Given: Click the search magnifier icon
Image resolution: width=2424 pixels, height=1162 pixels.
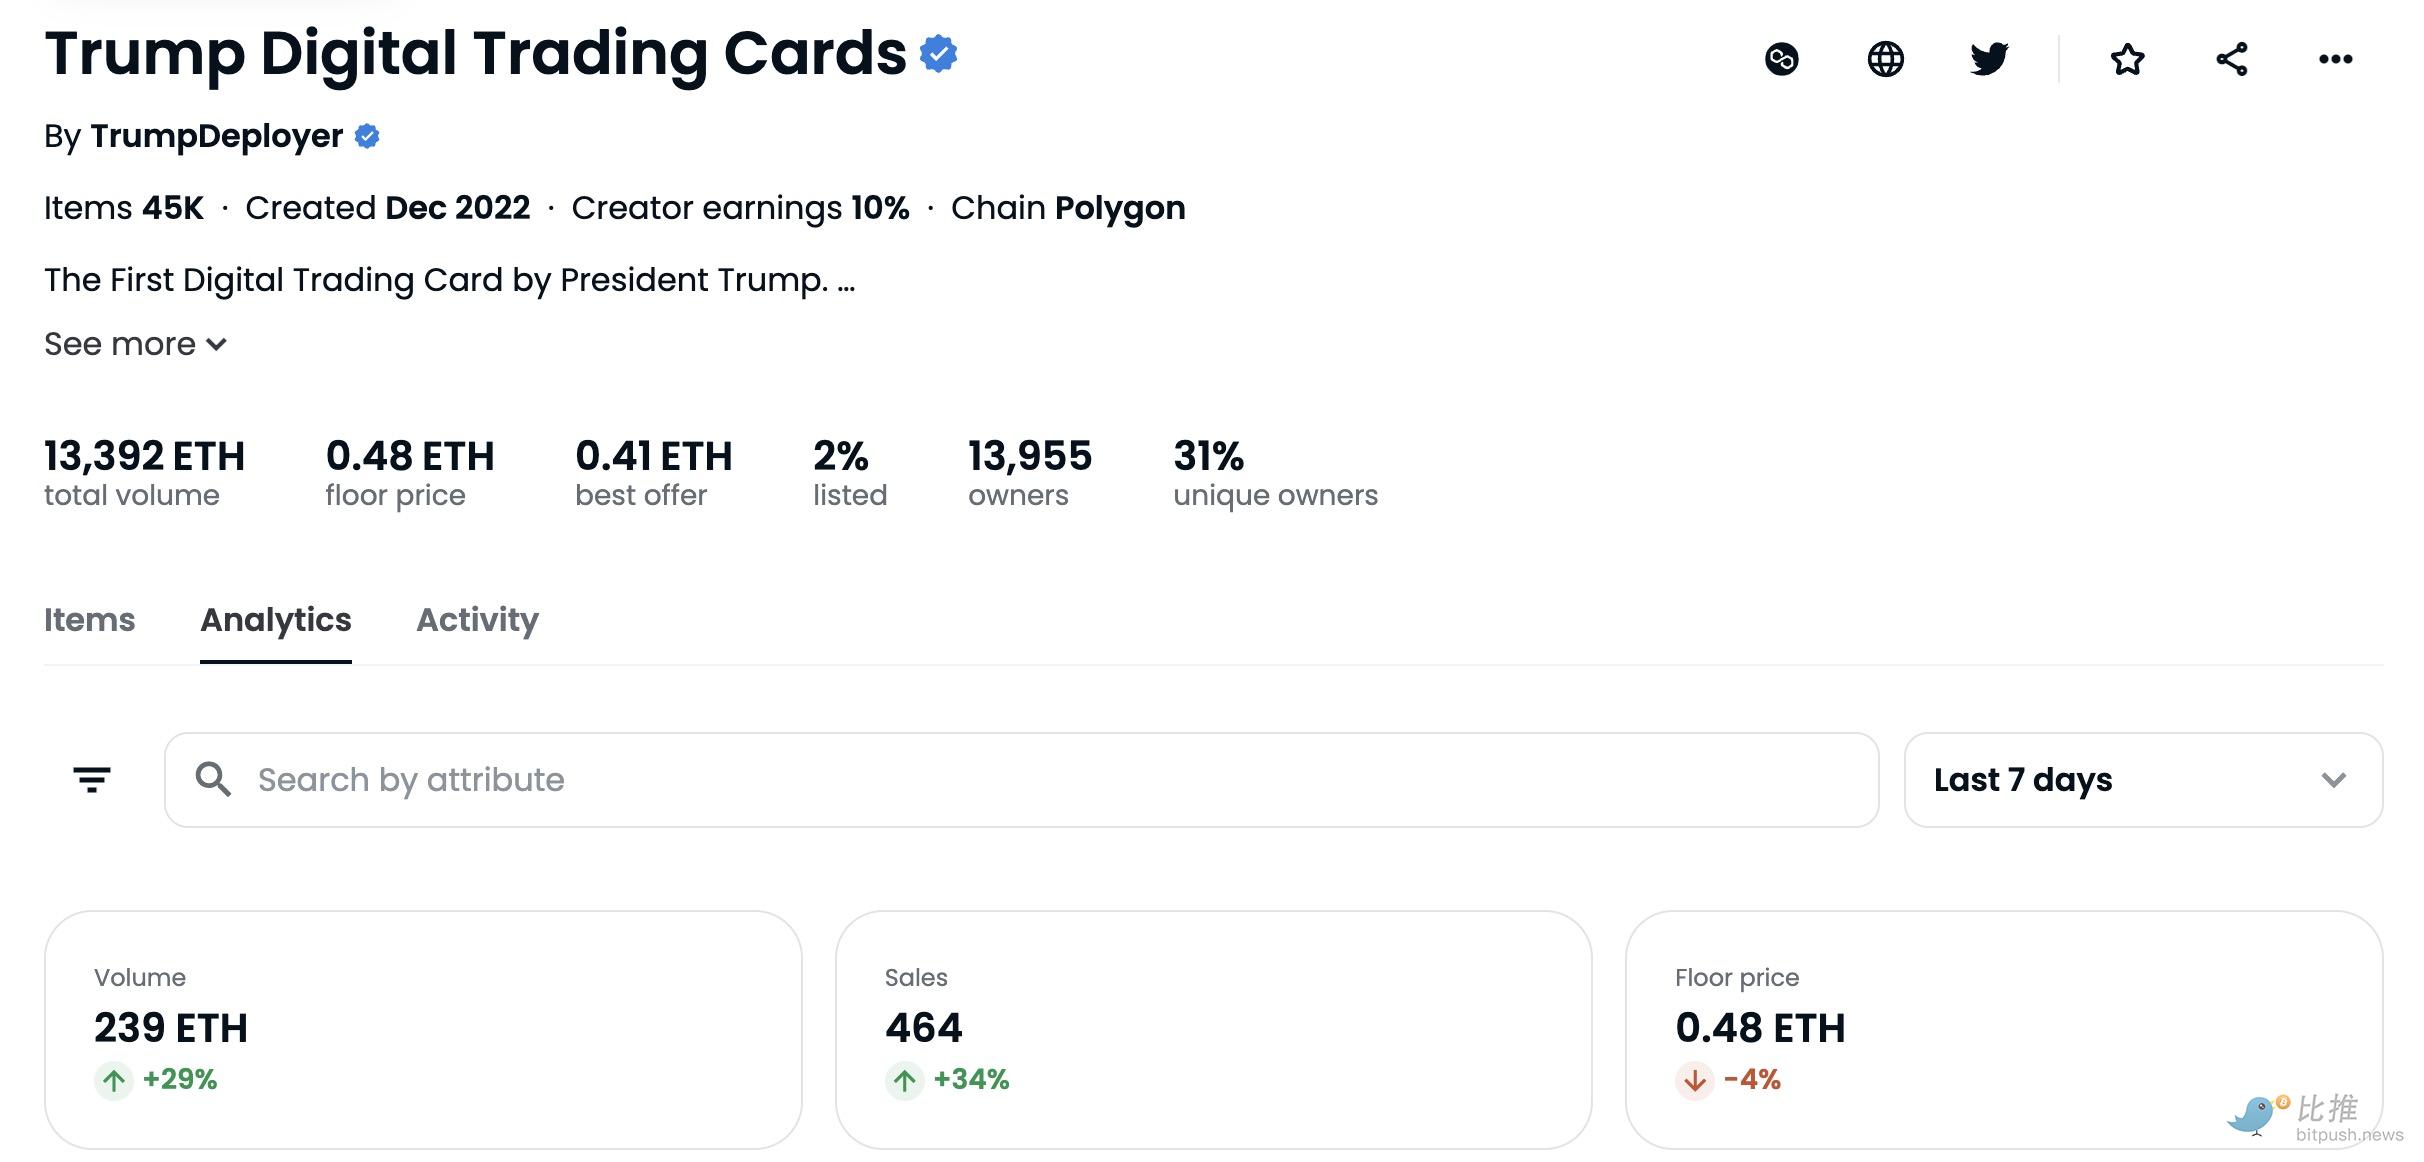Looking at the screenshot, I should [x=213, y=779].
